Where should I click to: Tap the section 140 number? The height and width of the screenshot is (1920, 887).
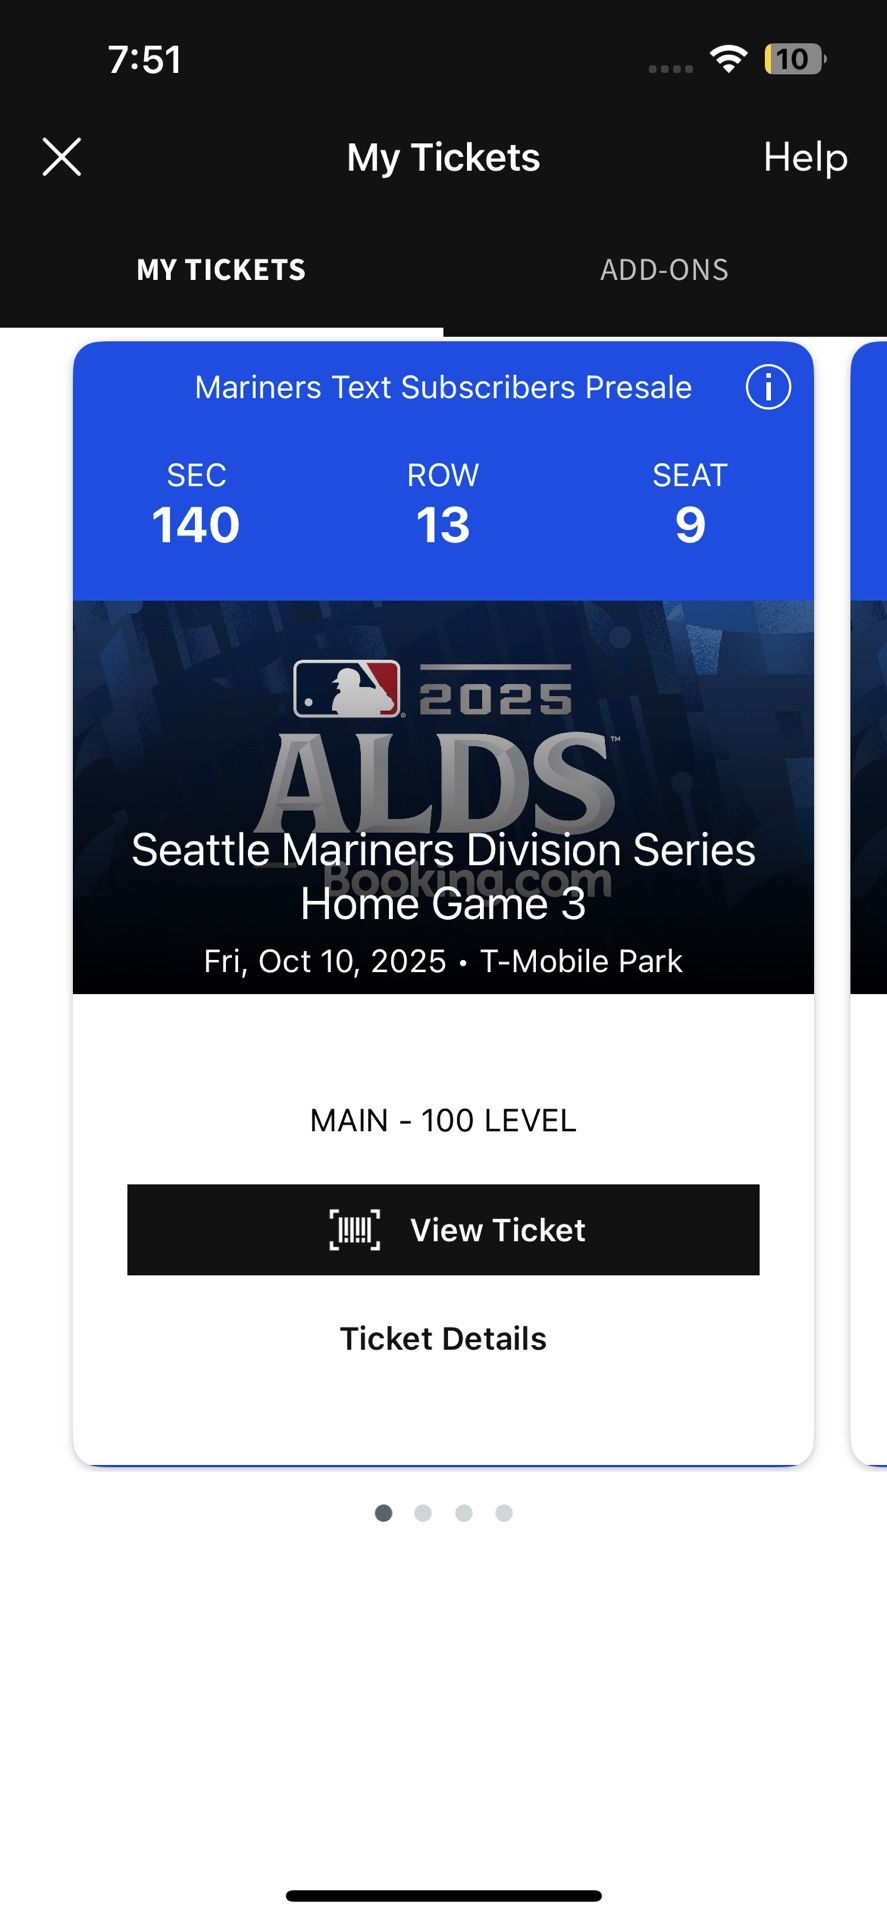pyautogui.click(x=196, y=525)
